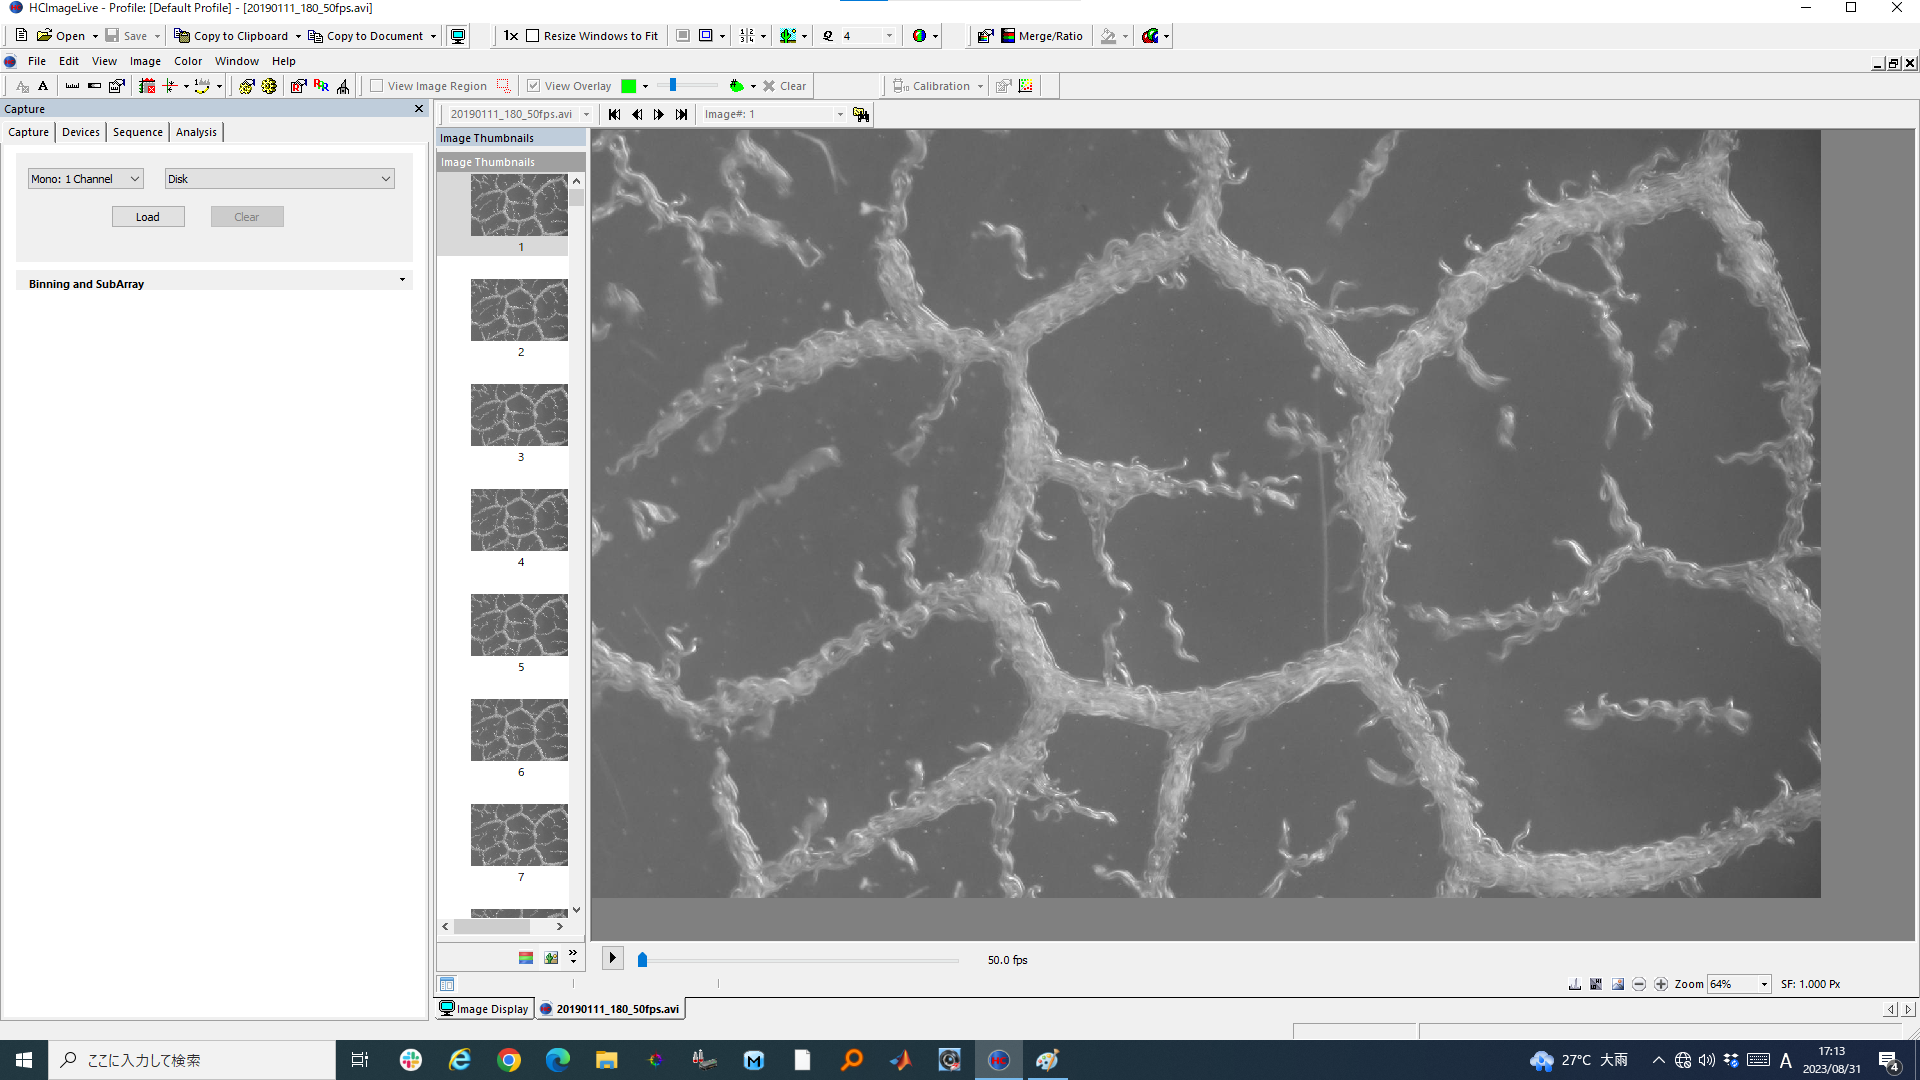Image resolution: width=1920 pixels, height=1080 pixels.
Task: Jump to last frame icon
Action: [681, 114]
